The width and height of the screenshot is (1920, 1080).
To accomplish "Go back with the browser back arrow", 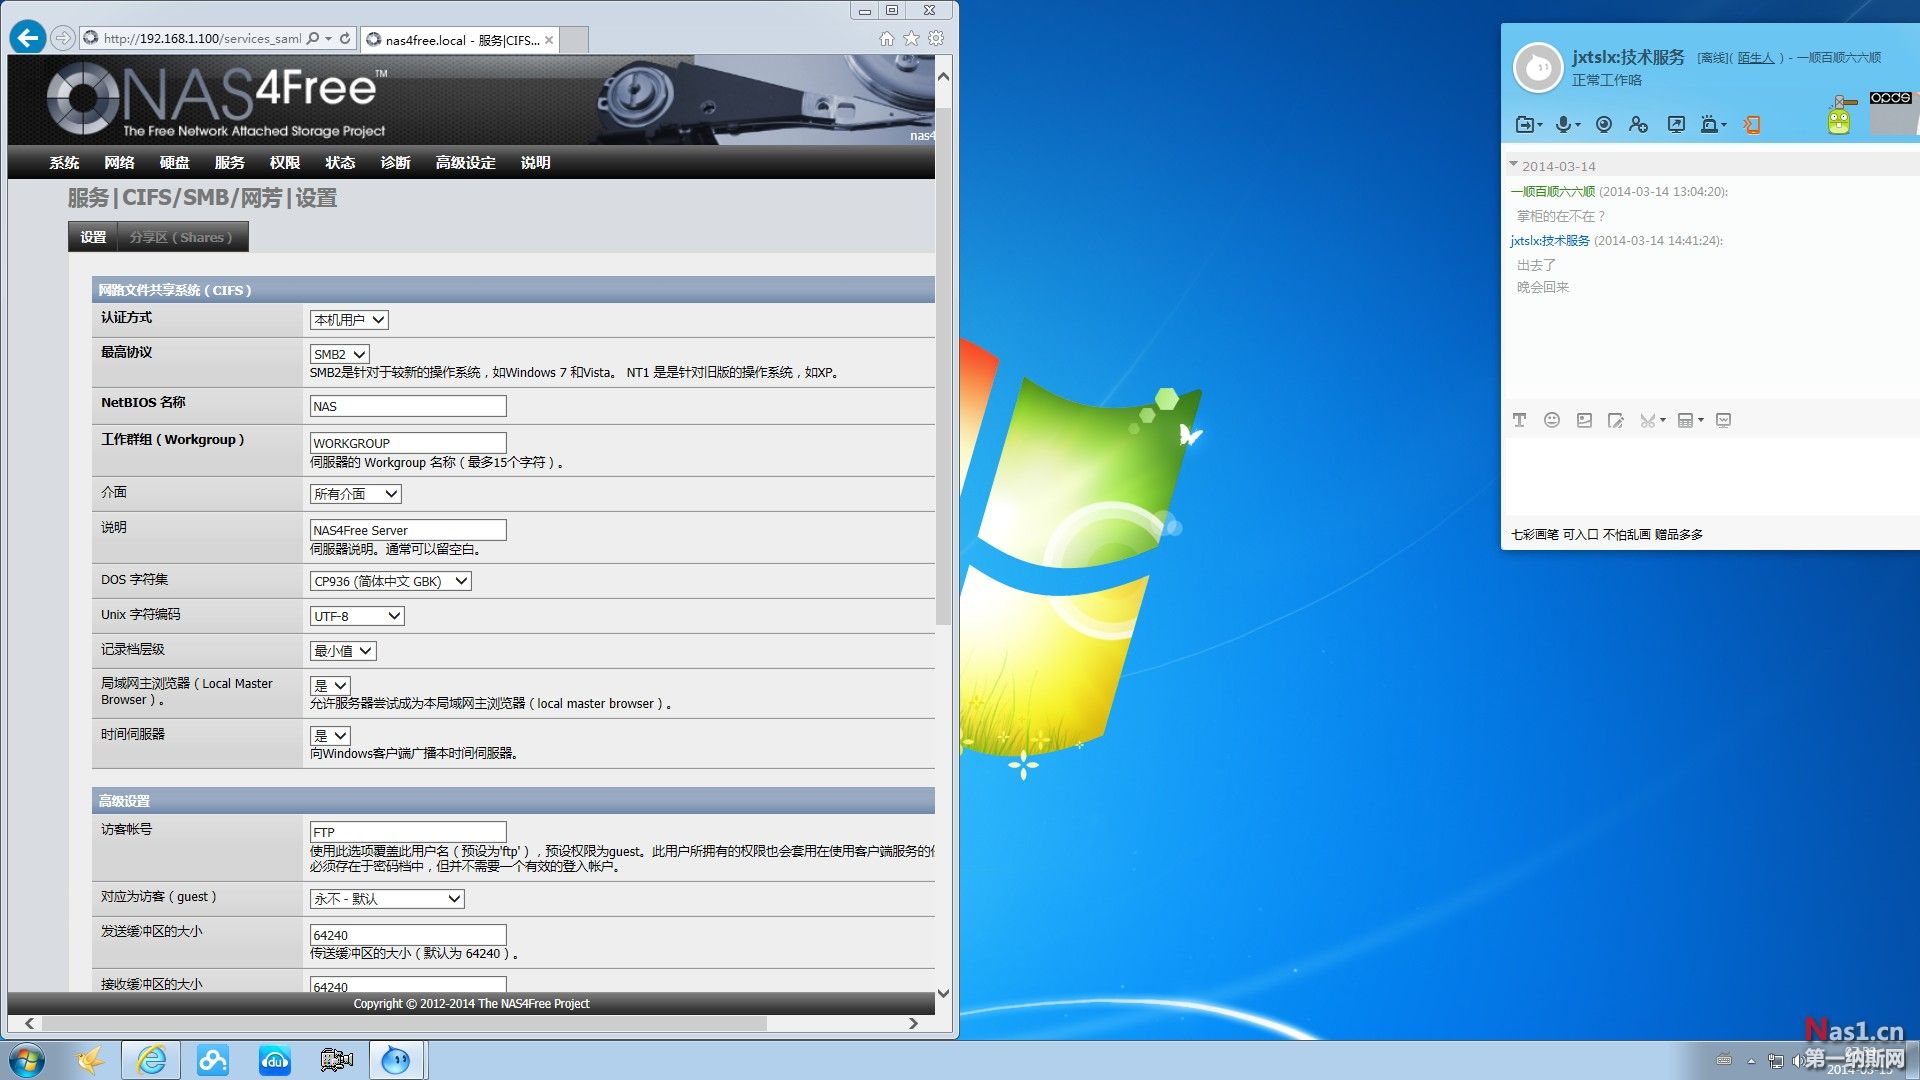I will pos(28,38).
